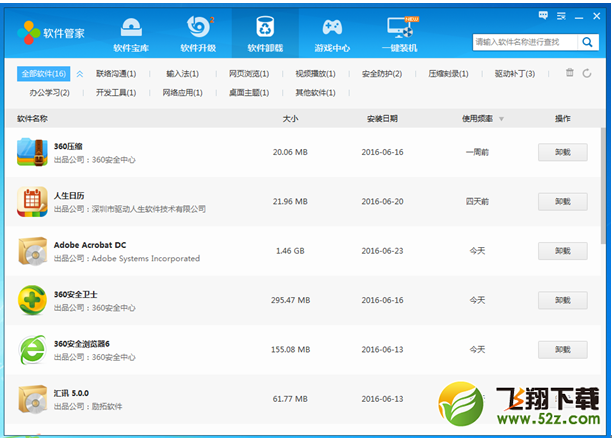Click the 360安全浏览器6 icon

click(32, 350)
